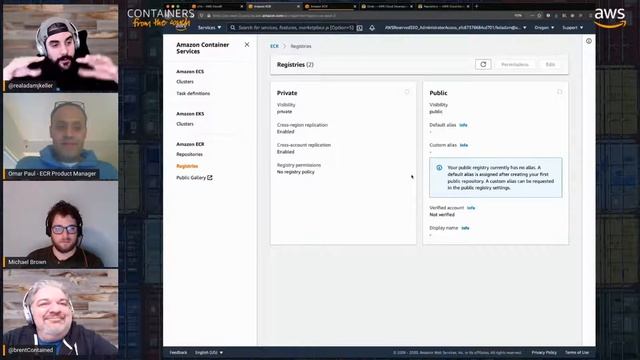Click the Omar Paul video thumbnail
Viewport: 640px width, 360px height.
(x=60, y=136)
